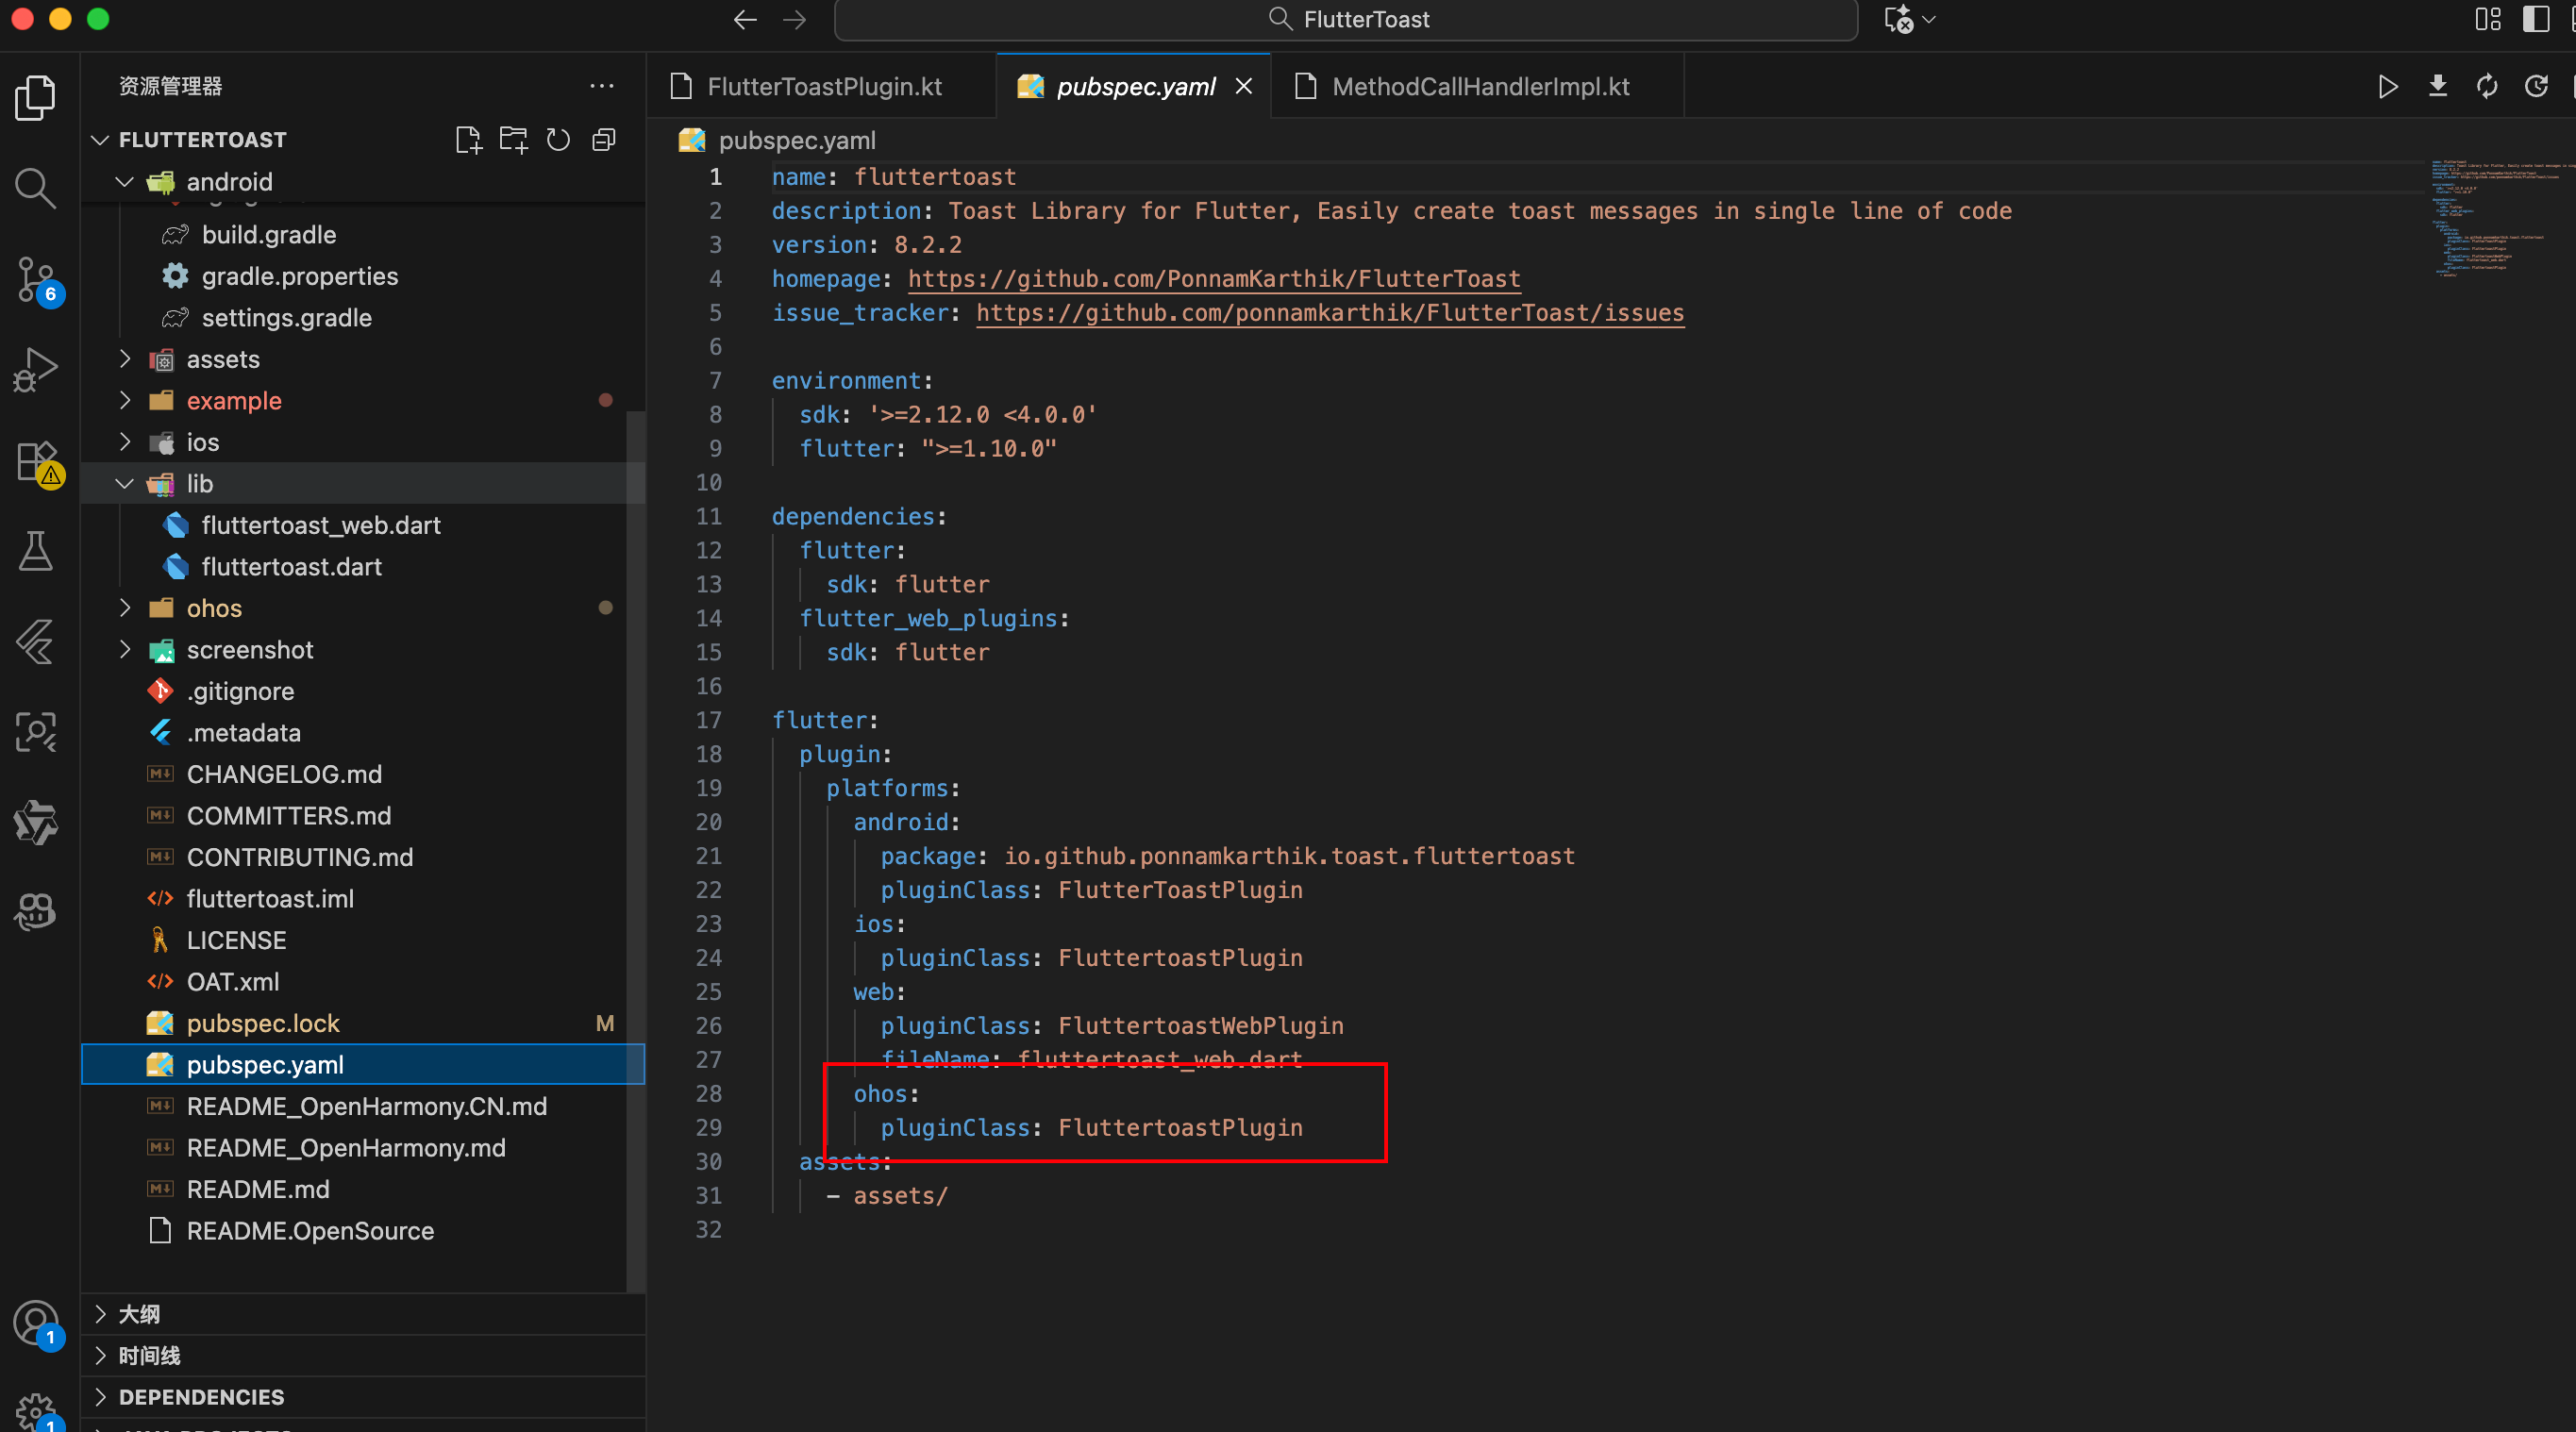This screenshot has height=1432, width=2576.
Task: Open the homepage GitHub link
Action: [x=1213, y=279]
